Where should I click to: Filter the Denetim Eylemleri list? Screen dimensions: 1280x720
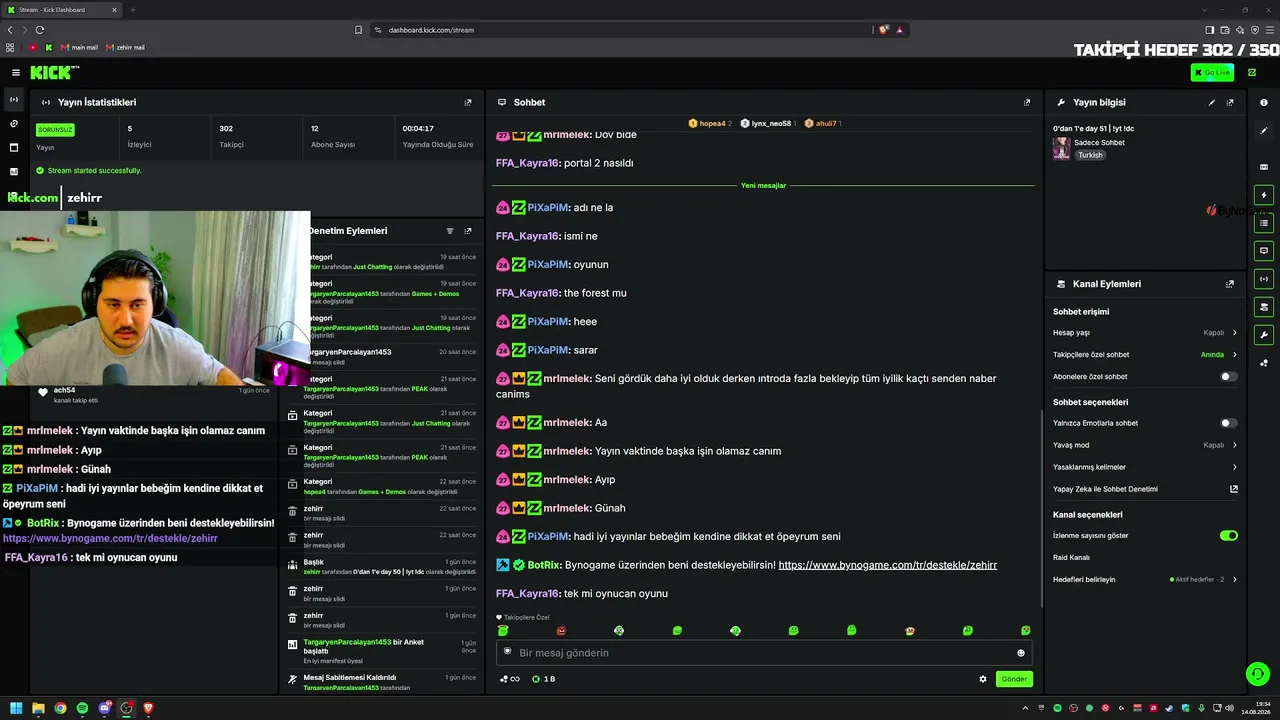click(450, 231)
